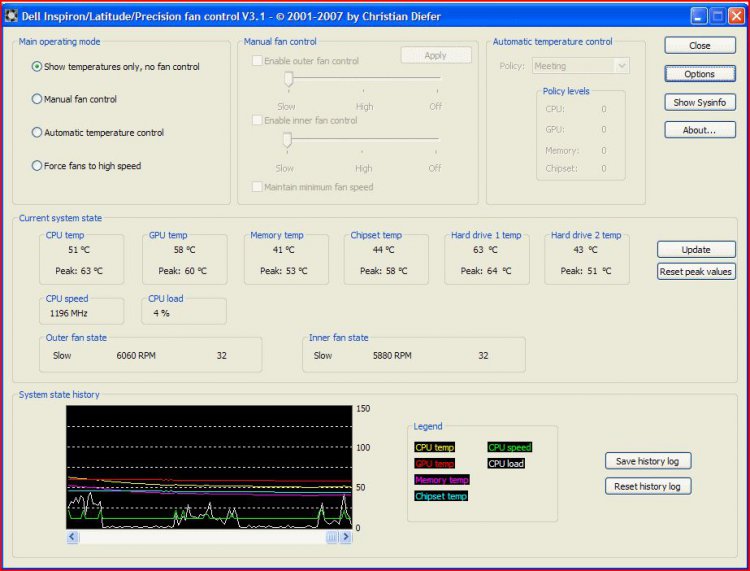This screenshot has width=750, height=571.
Task: Open the About... dialog
Action: pyautogui.click(x=700, y=130)
